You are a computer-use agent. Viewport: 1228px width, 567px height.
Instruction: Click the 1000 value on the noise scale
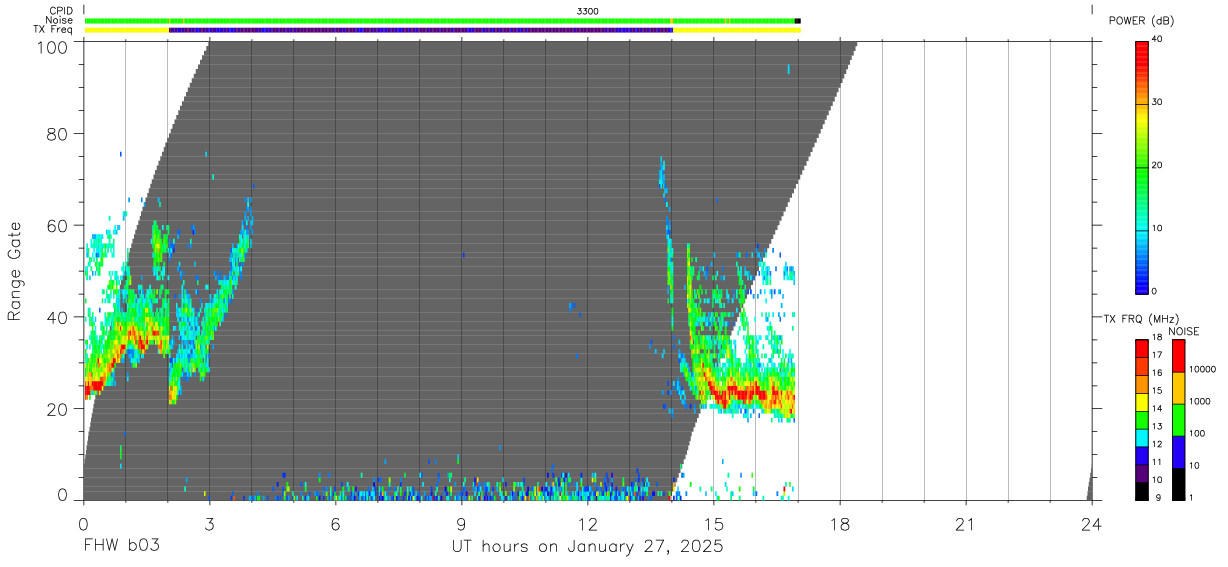coord(1200,401)
